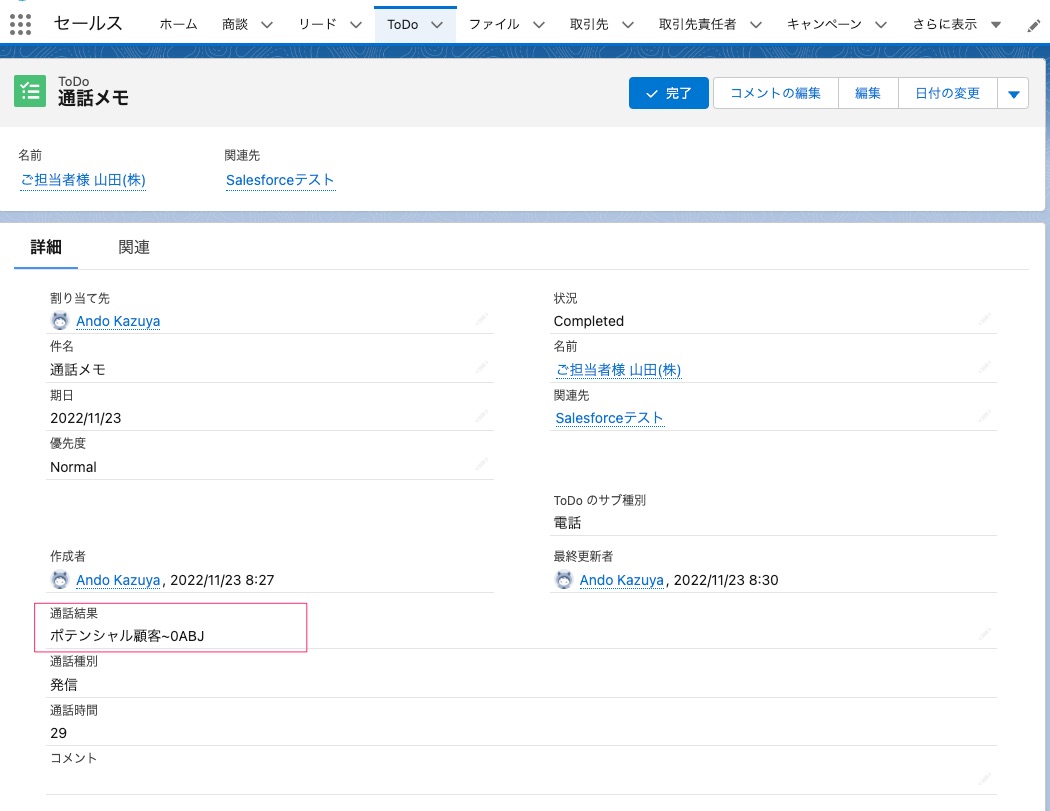Open more actions dropdown beside 日付の変更
Screen dimensions: 1050x811
pyautogui.click(x=1013, y=93)
